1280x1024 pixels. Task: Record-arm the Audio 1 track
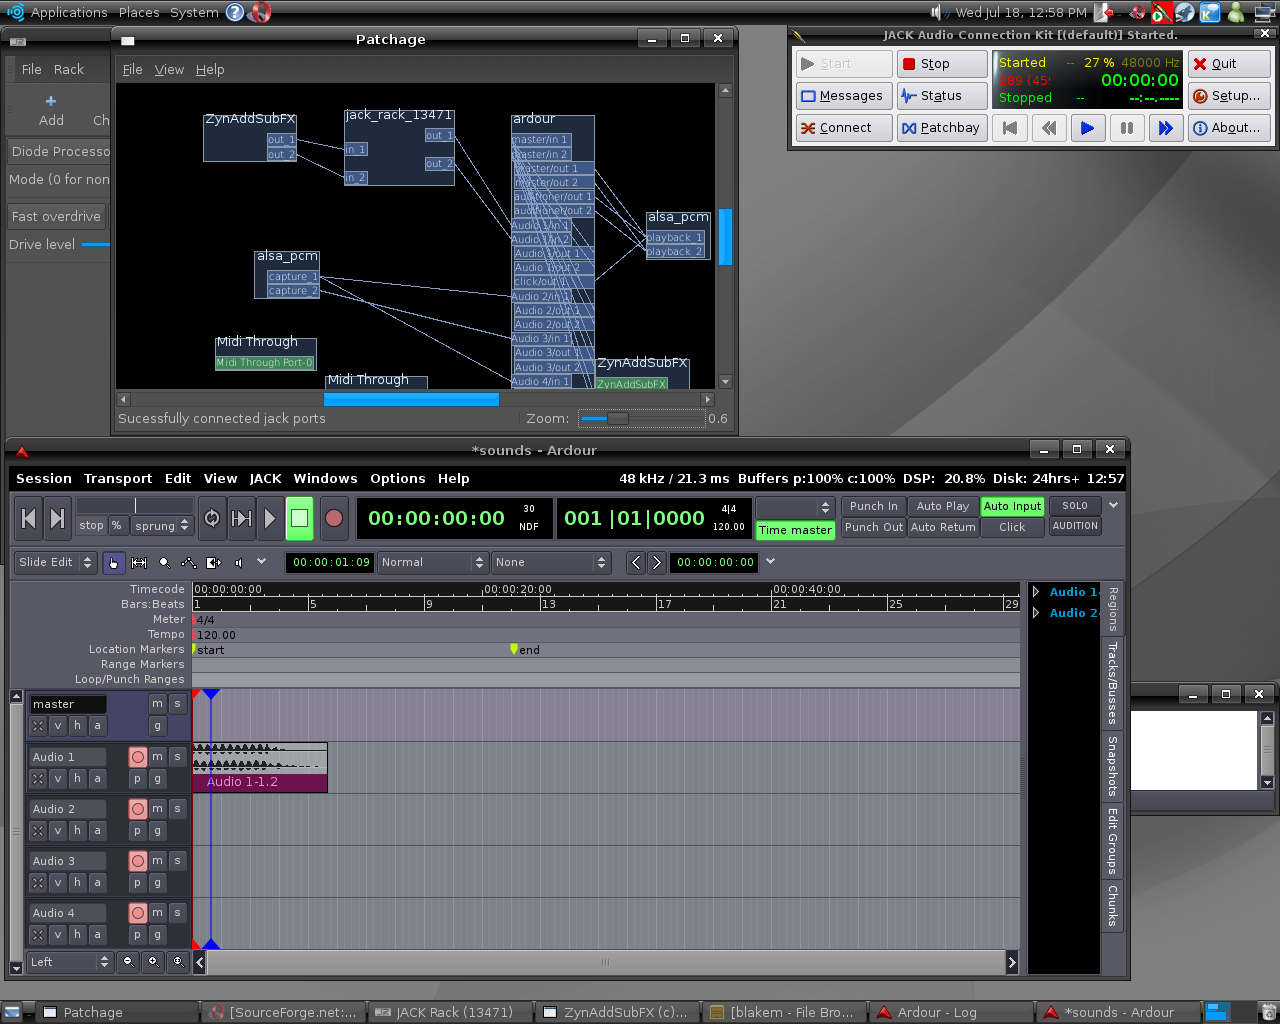138,757
